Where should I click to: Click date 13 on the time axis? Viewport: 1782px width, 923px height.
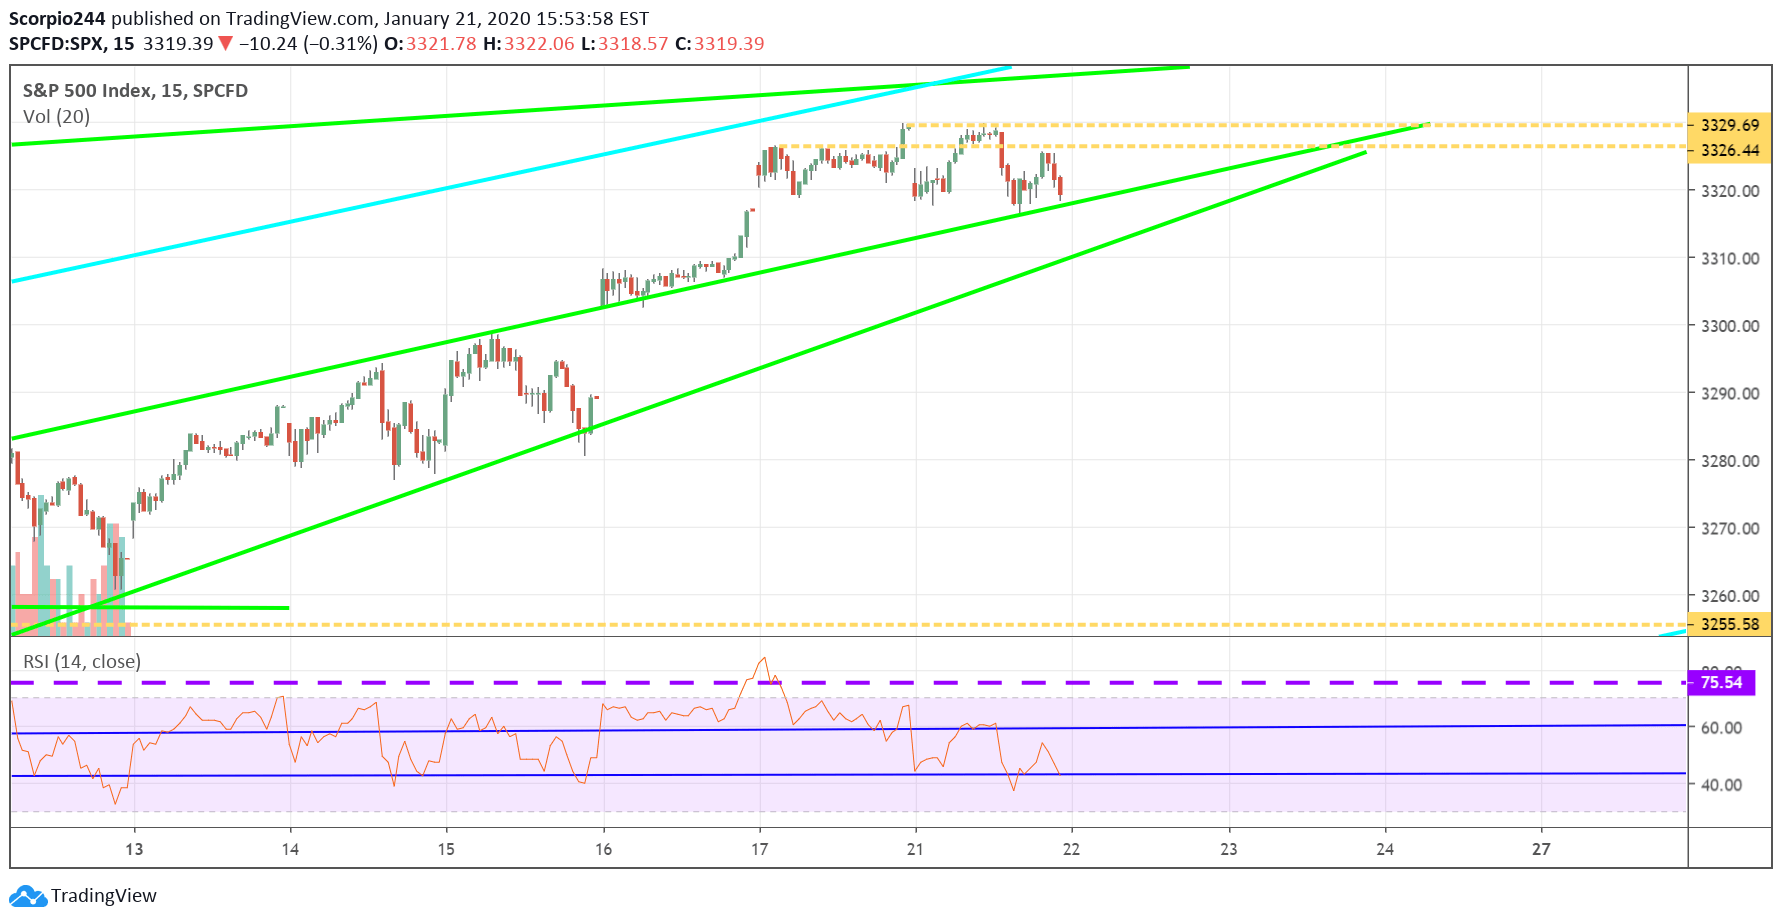(134, 849)
